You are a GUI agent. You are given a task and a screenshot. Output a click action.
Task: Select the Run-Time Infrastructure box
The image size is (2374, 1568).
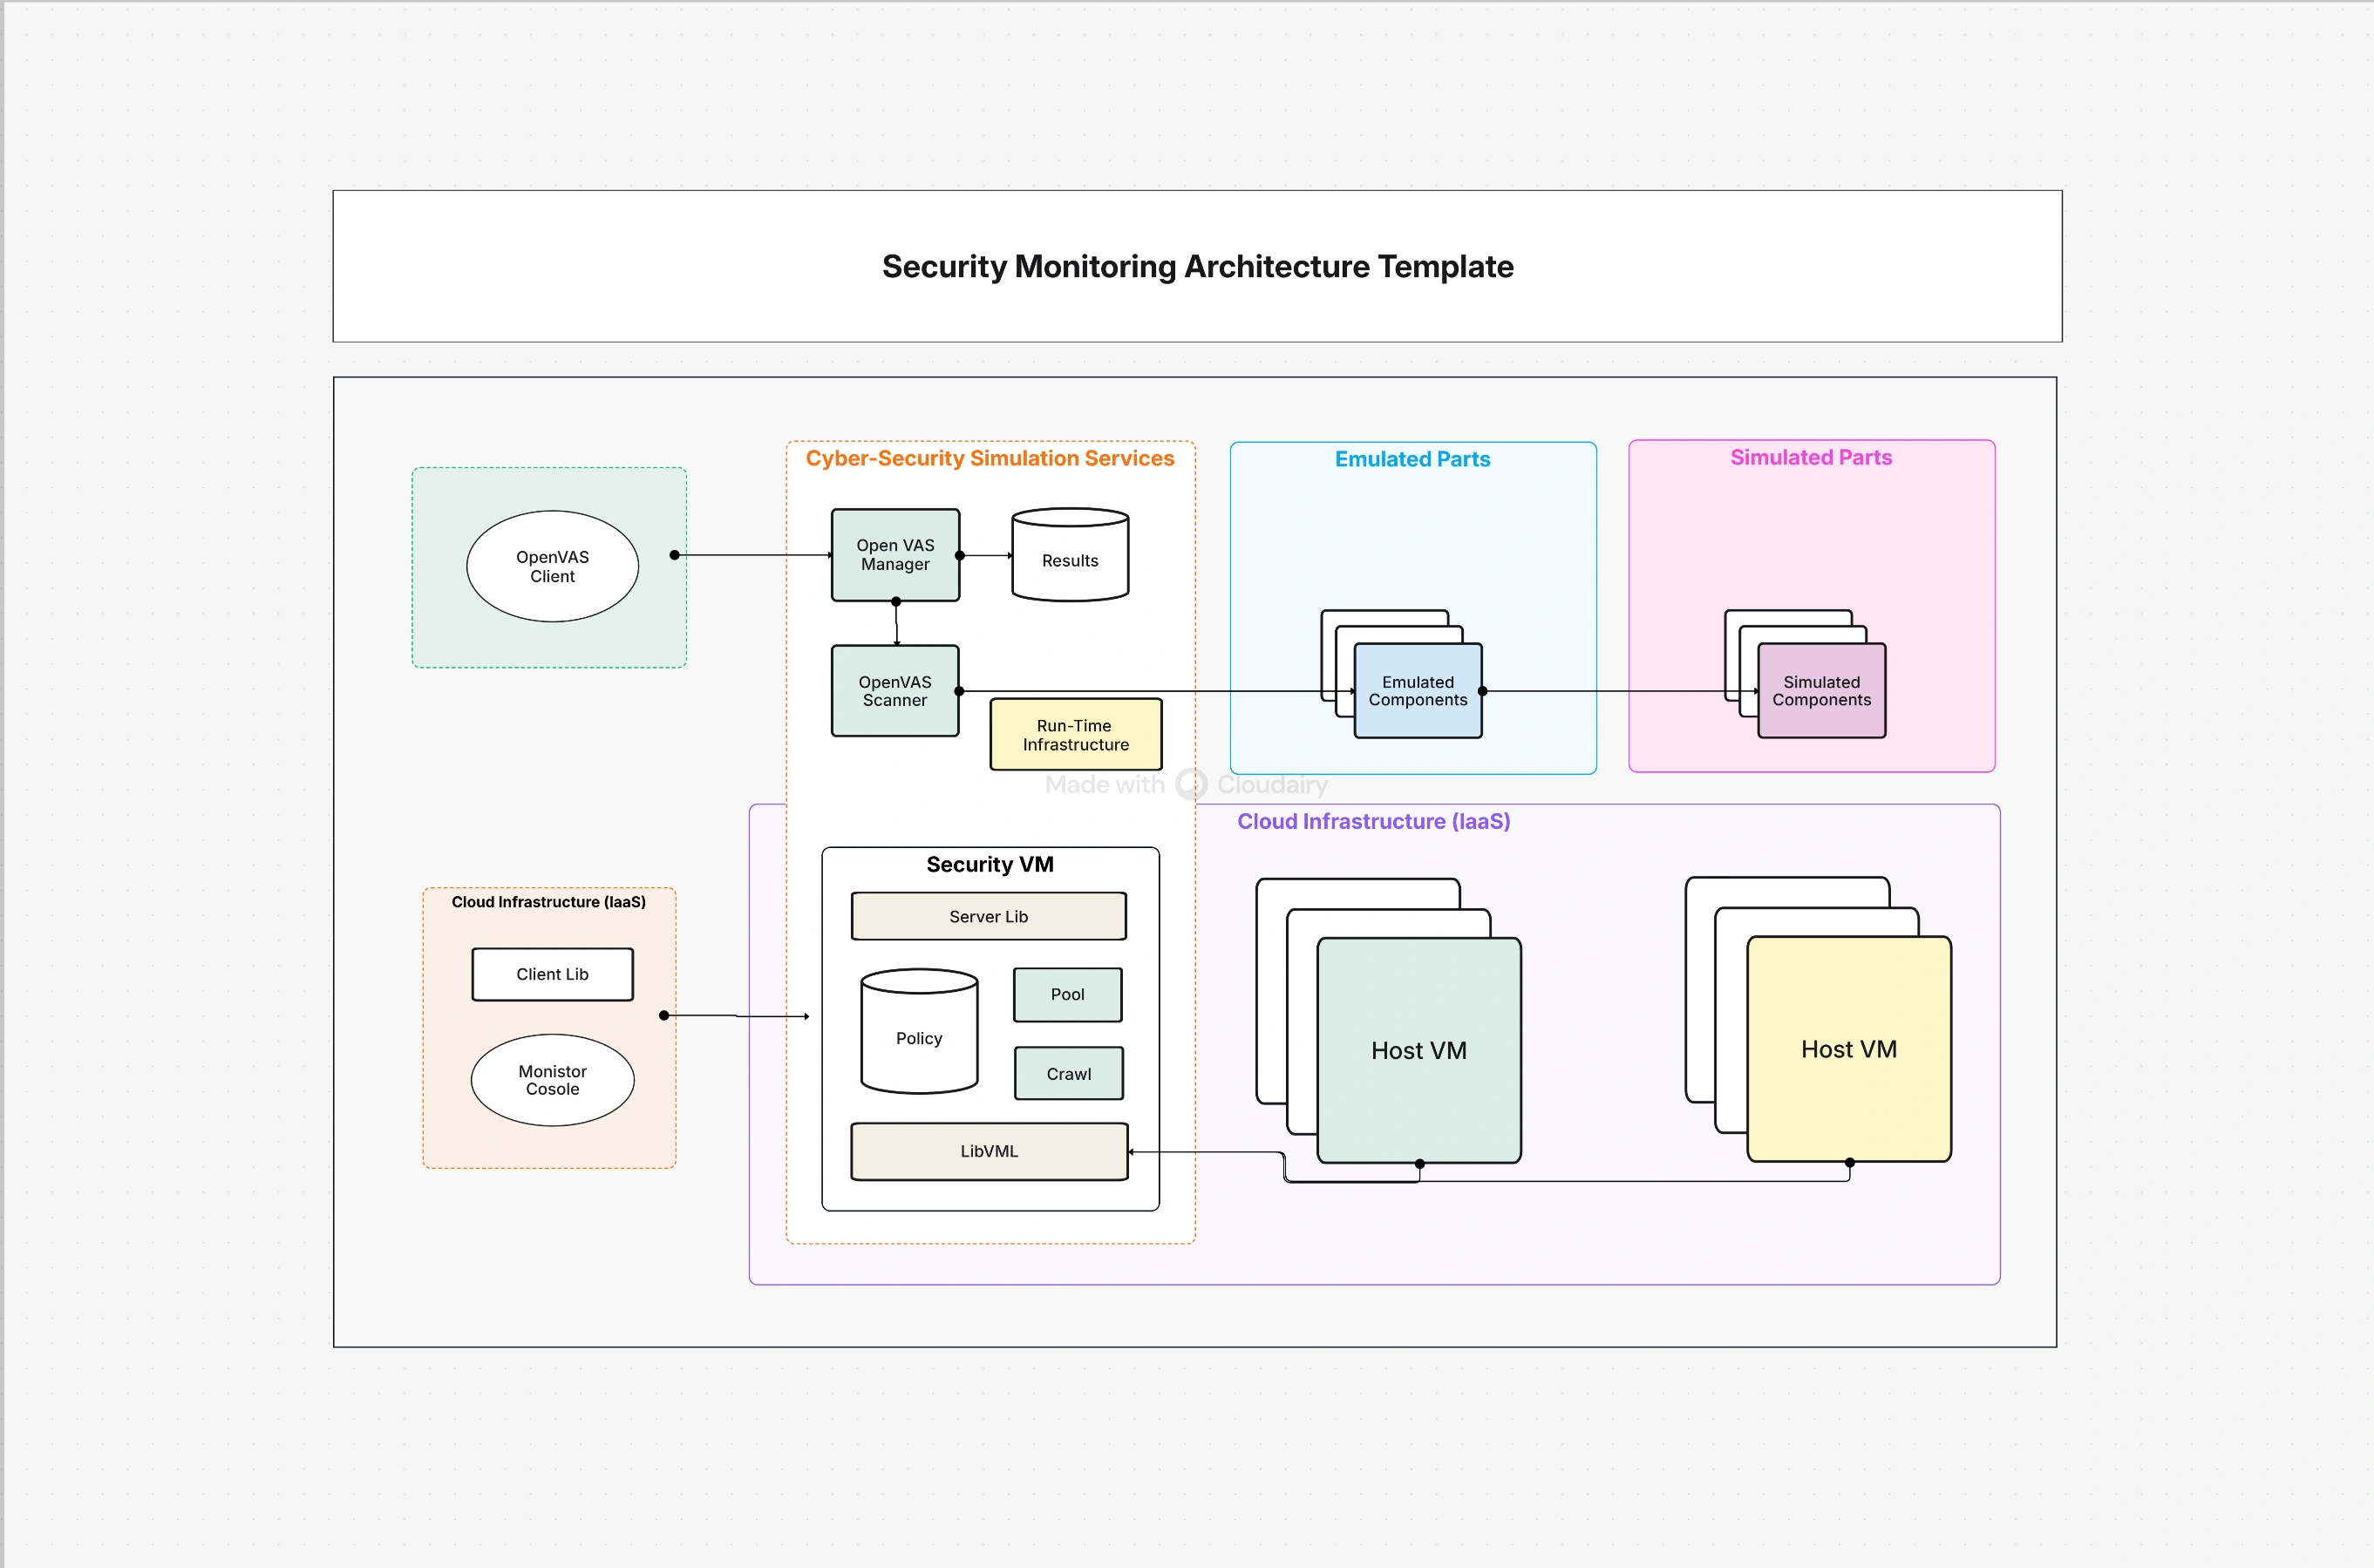pyautogui.click(x=1075, y=735)
